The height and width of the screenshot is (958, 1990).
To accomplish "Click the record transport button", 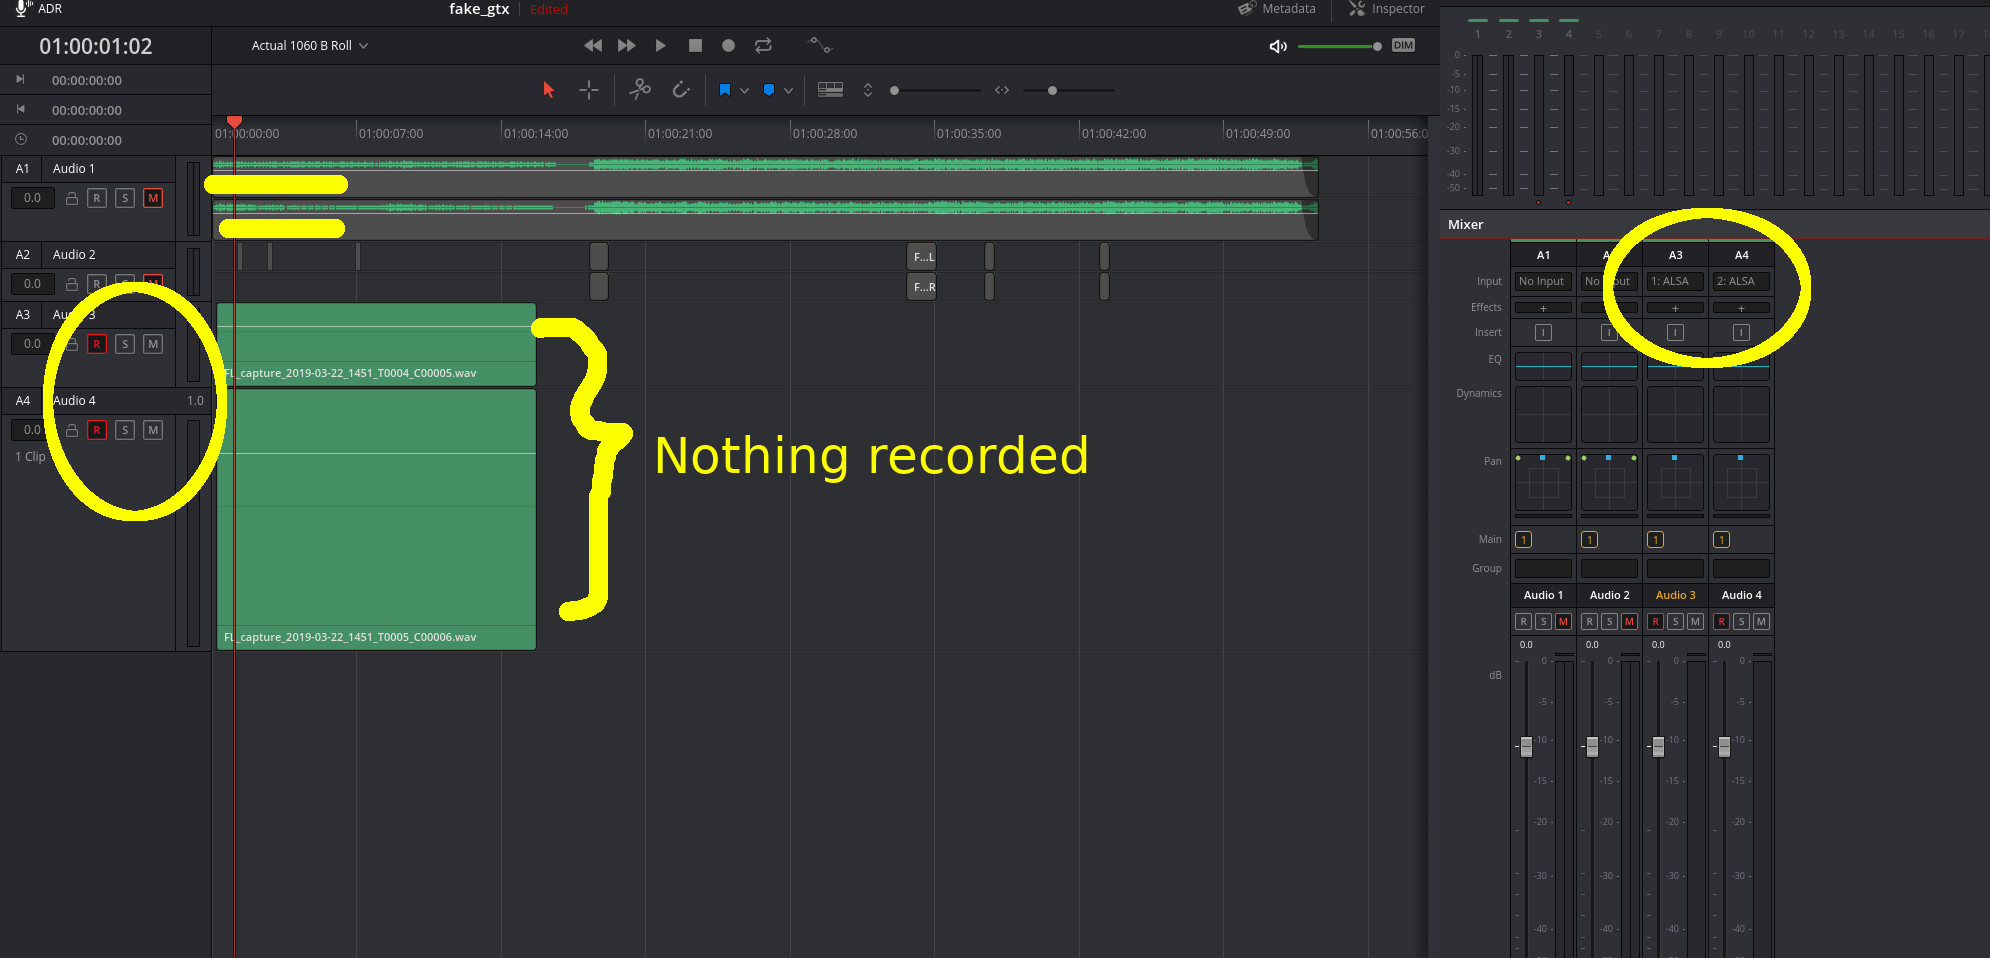I will pyautogui.click(x=729, y=46).
